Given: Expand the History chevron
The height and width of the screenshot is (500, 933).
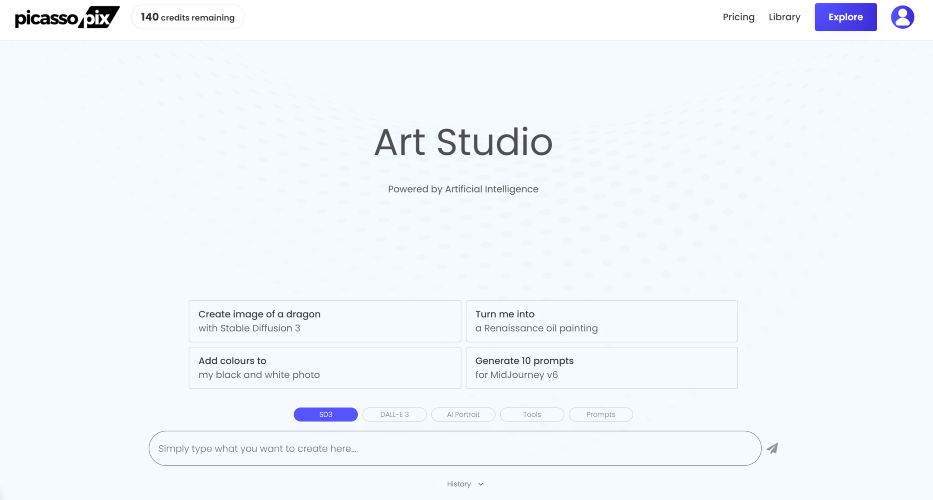Looking at the screenshot, I should 481,484.
